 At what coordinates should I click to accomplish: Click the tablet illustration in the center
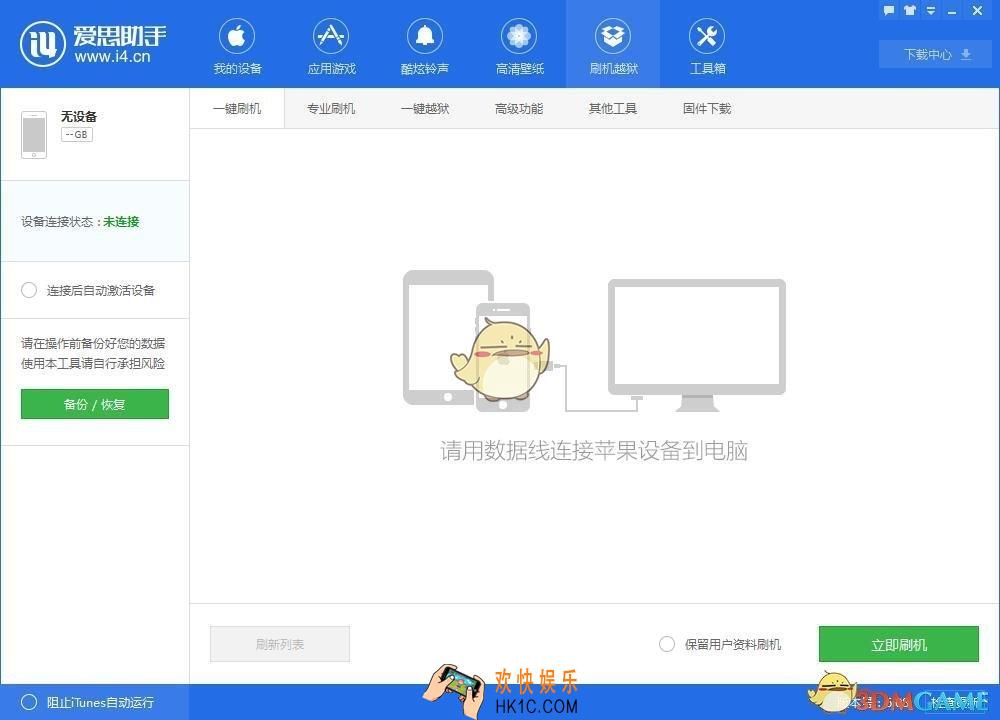[440, 338]
